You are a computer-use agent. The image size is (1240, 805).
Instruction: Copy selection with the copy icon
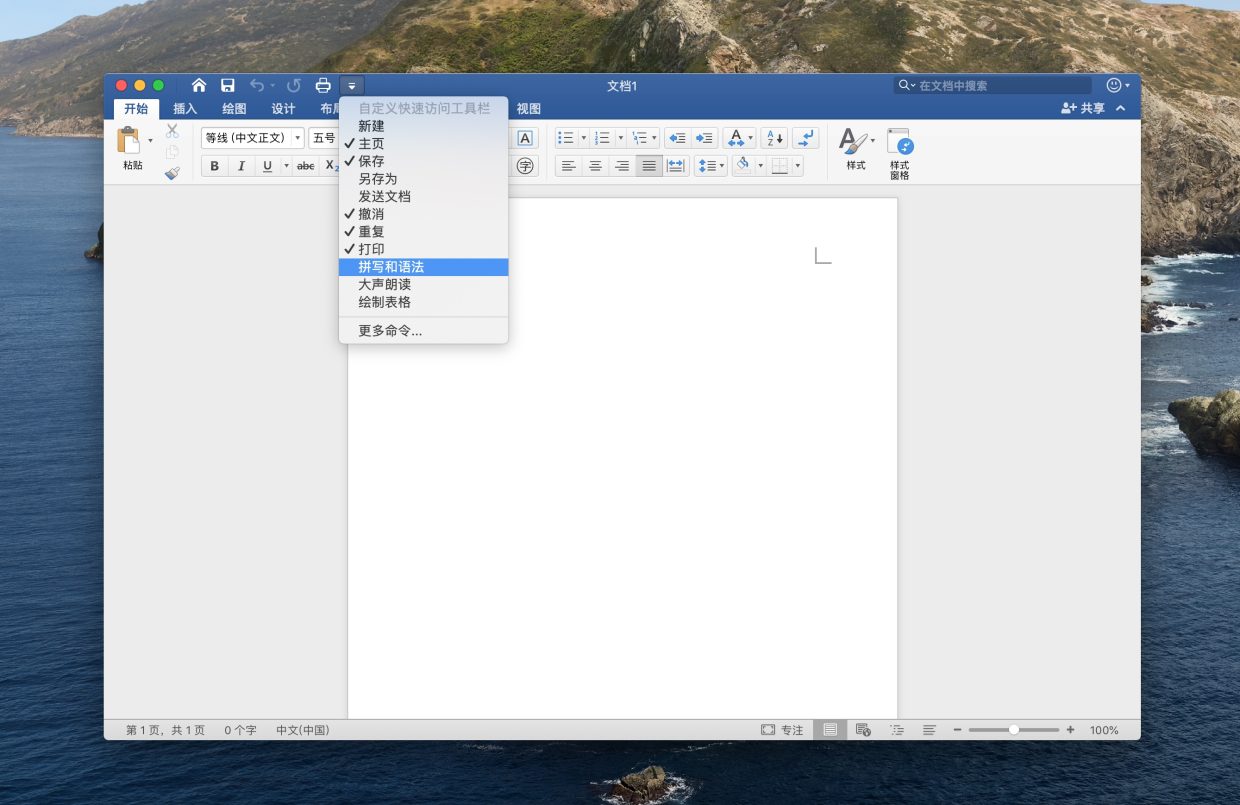click(x=172, y=152)
